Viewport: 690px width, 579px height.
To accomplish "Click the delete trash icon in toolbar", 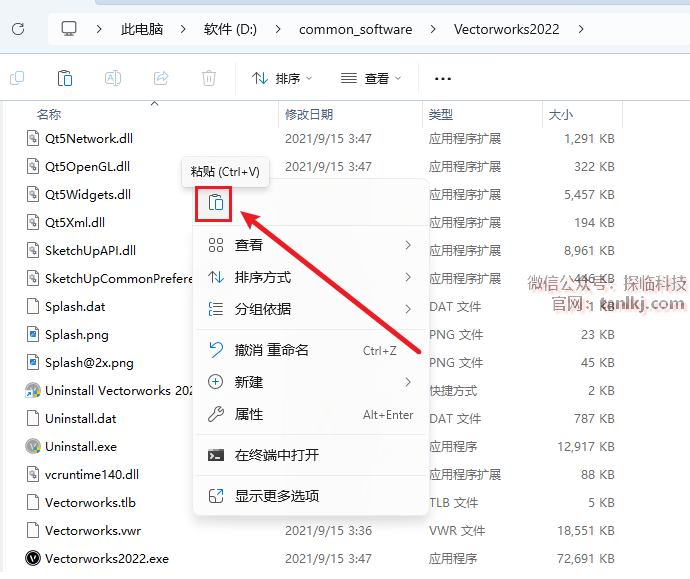I will (209, 78).
